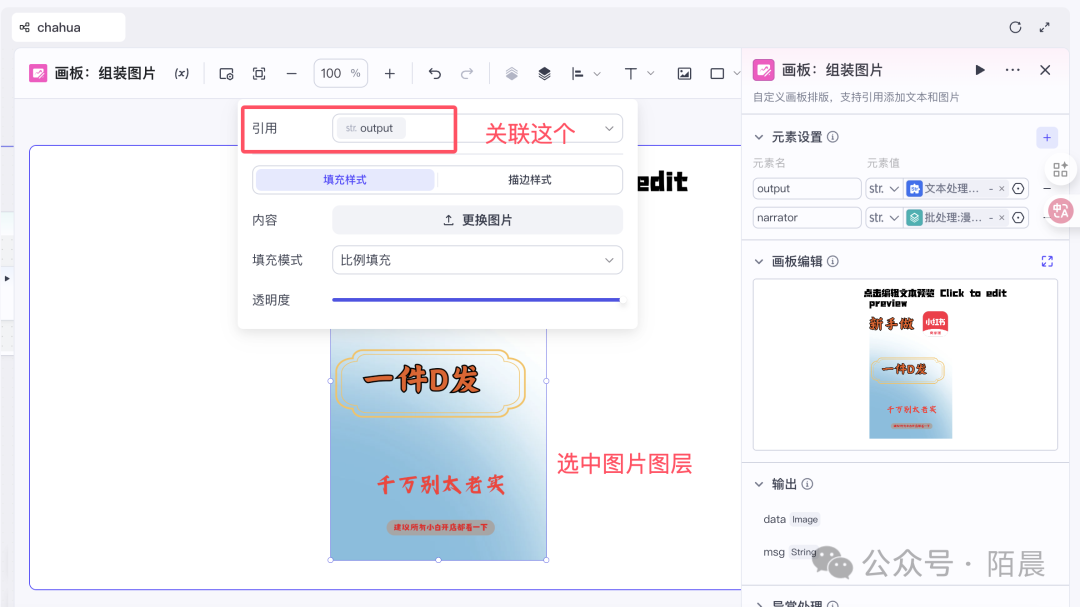This screenshot has width=1080, height=607.
Task: Switch to 填充样式 style toggle
Action: 345,180
